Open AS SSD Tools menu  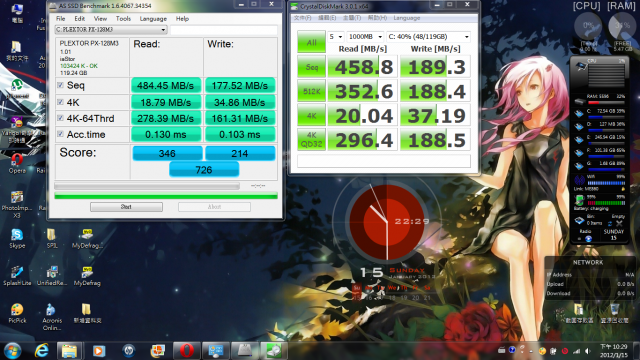pos(123,18)
